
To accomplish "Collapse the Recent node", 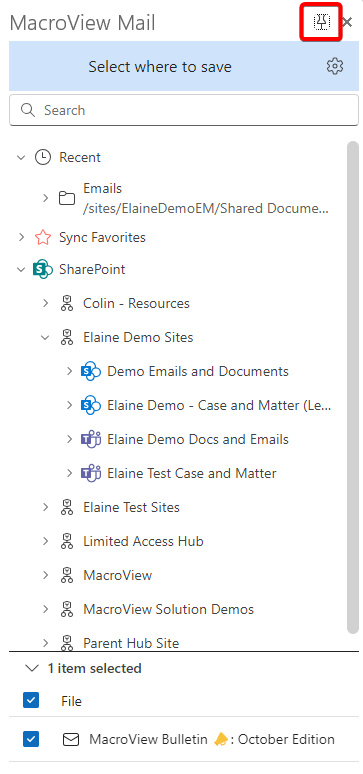I will [x=21, y=157].
